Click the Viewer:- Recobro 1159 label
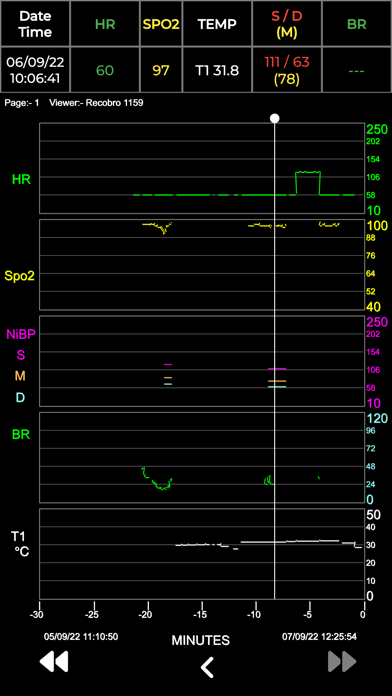This screenshot has height=696, width=392. click(96, 103)
